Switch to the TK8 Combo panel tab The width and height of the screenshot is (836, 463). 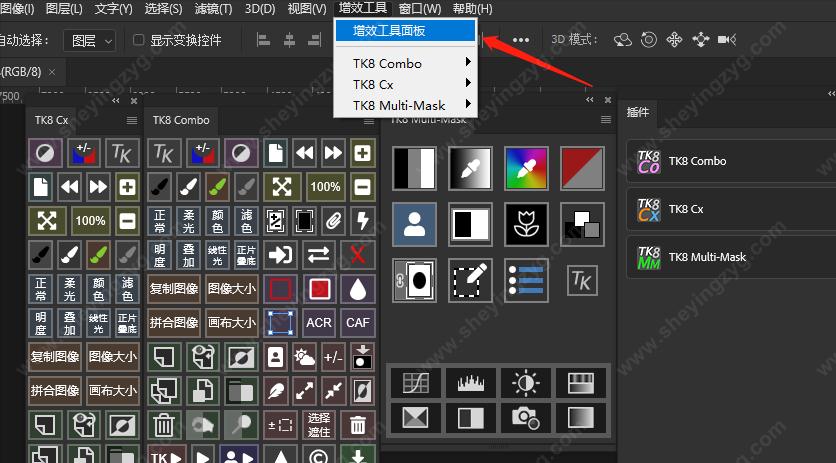(x=181, y=120)
